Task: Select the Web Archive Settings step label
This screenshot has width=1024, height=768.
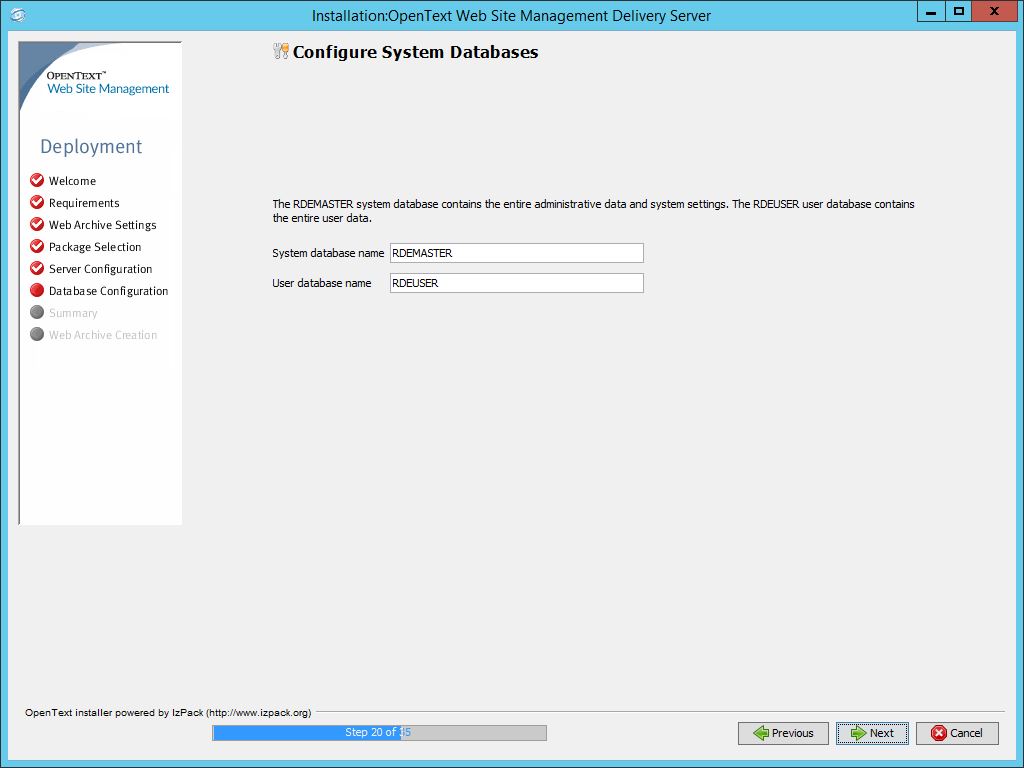Action: pyautogui.click(x=103, y=225)
